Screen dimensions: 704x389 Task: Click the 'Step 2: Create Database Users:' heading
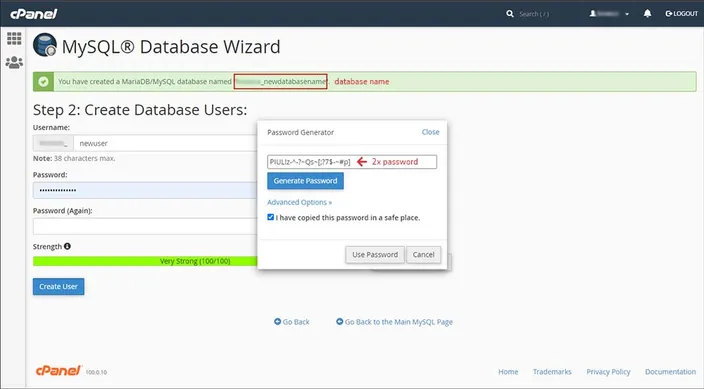click(x=140, y=110)
